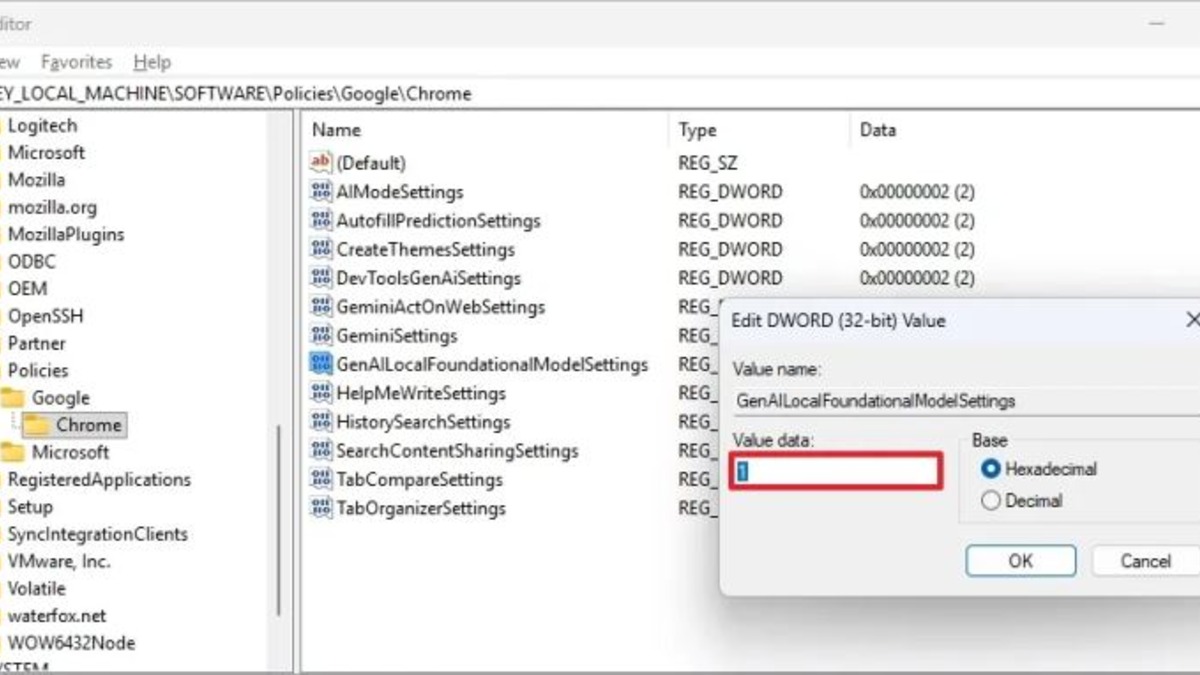
Task: Click the tree pane vertical scrollbar
Action: click(279, 520)
